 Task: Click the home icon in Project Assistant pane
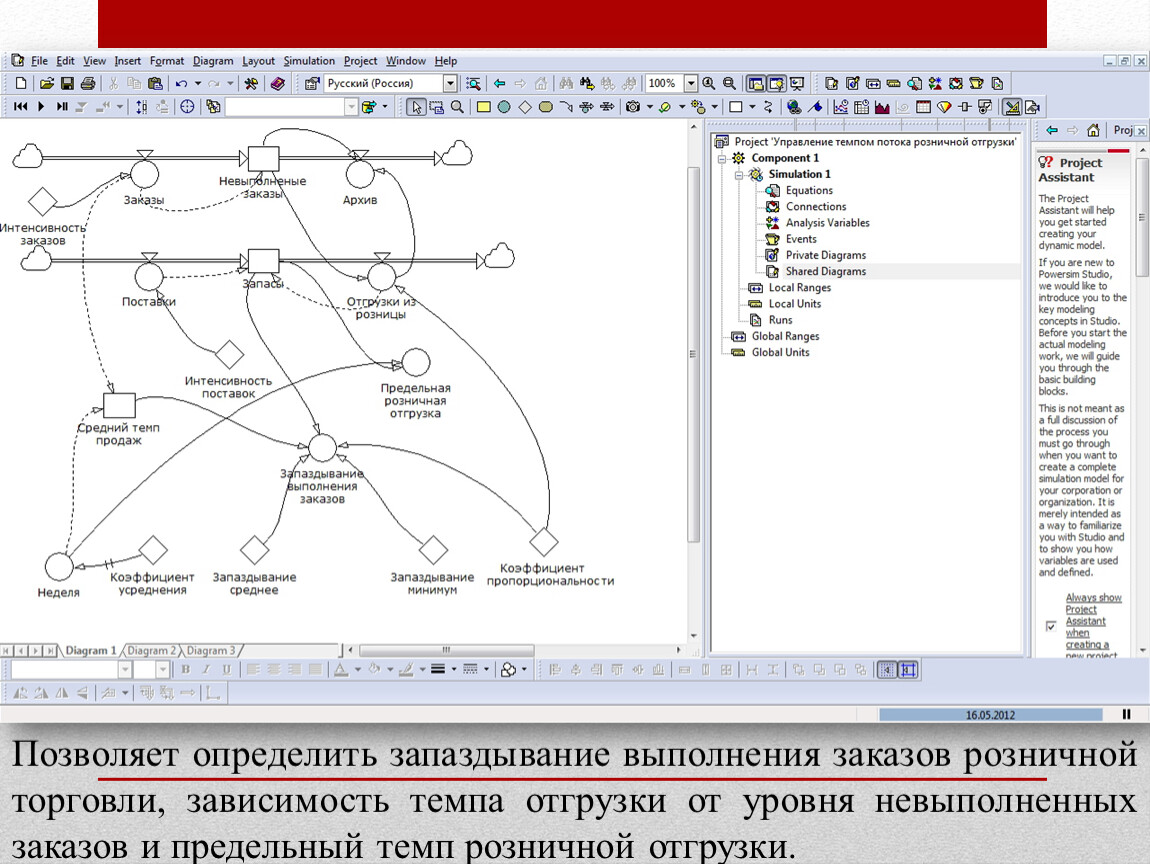click(1093, 131)
